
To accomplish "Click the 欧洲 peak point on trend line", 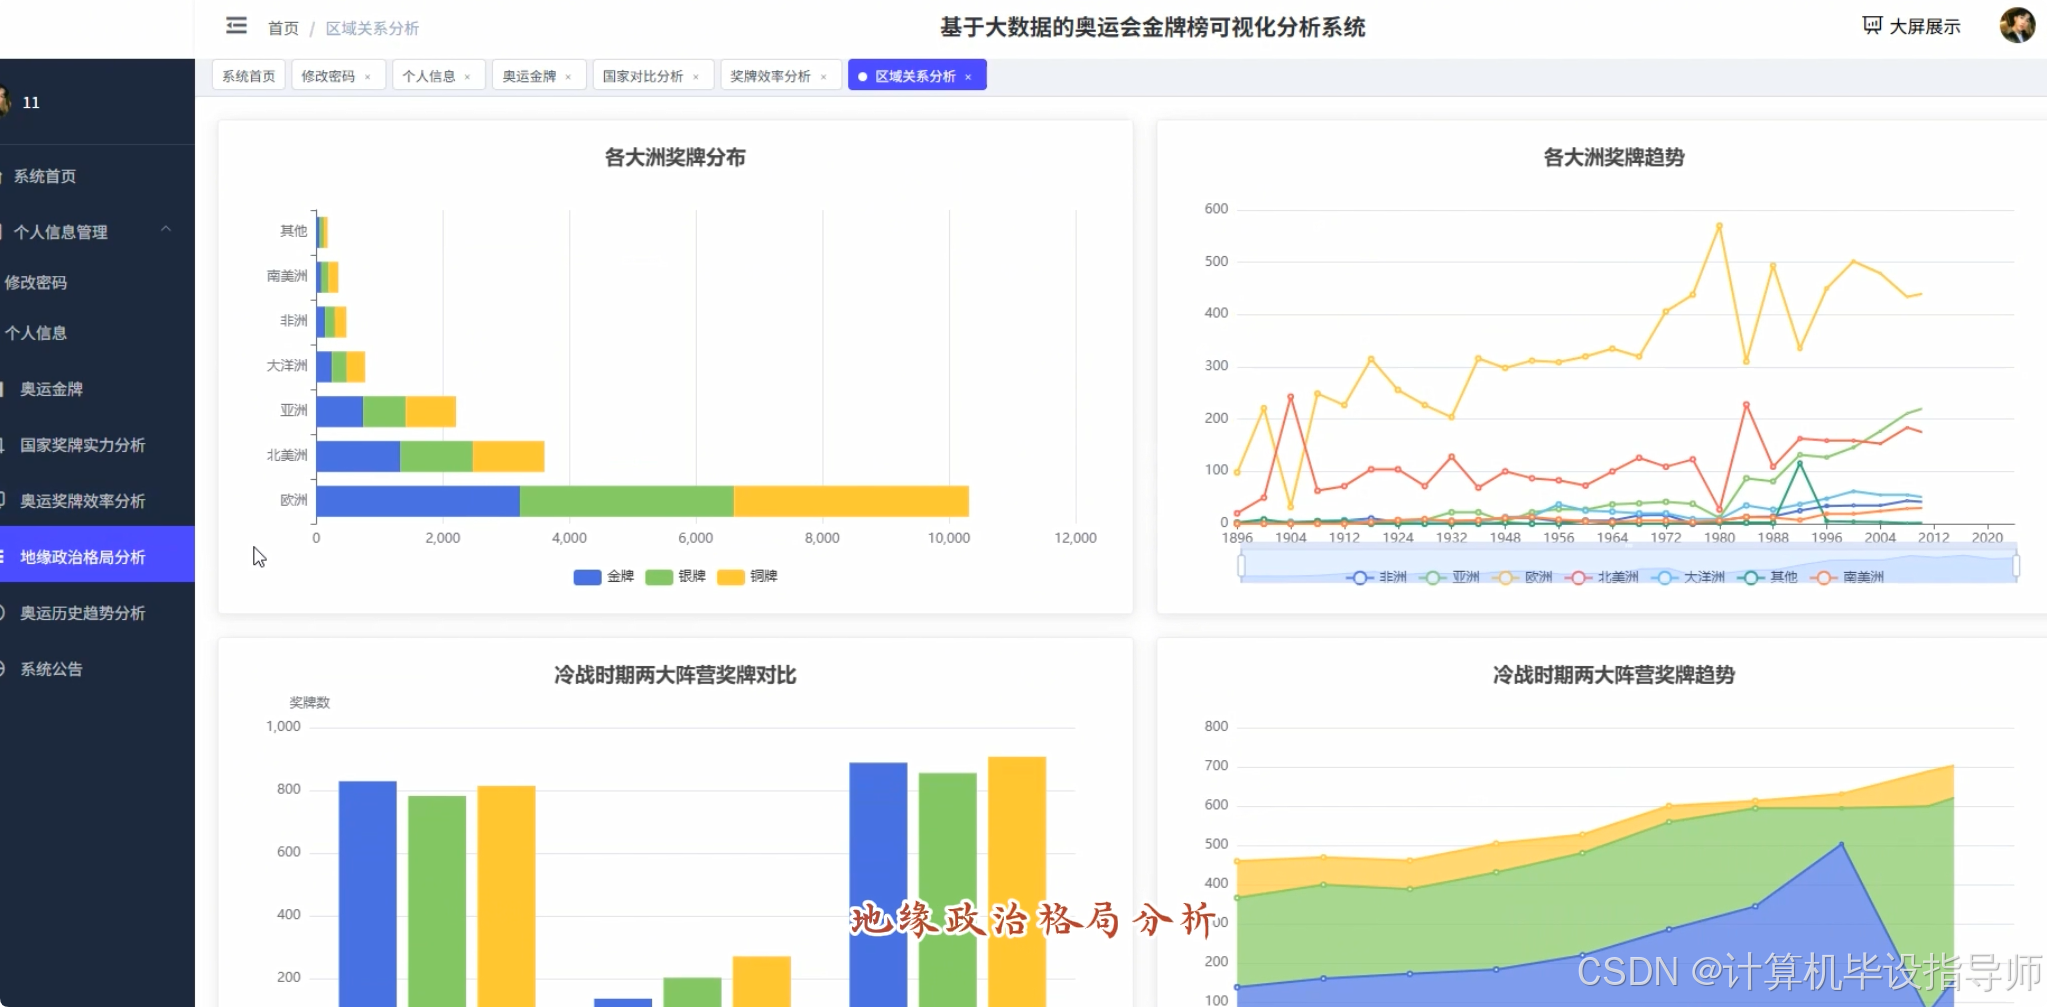I will [1719, 226].
